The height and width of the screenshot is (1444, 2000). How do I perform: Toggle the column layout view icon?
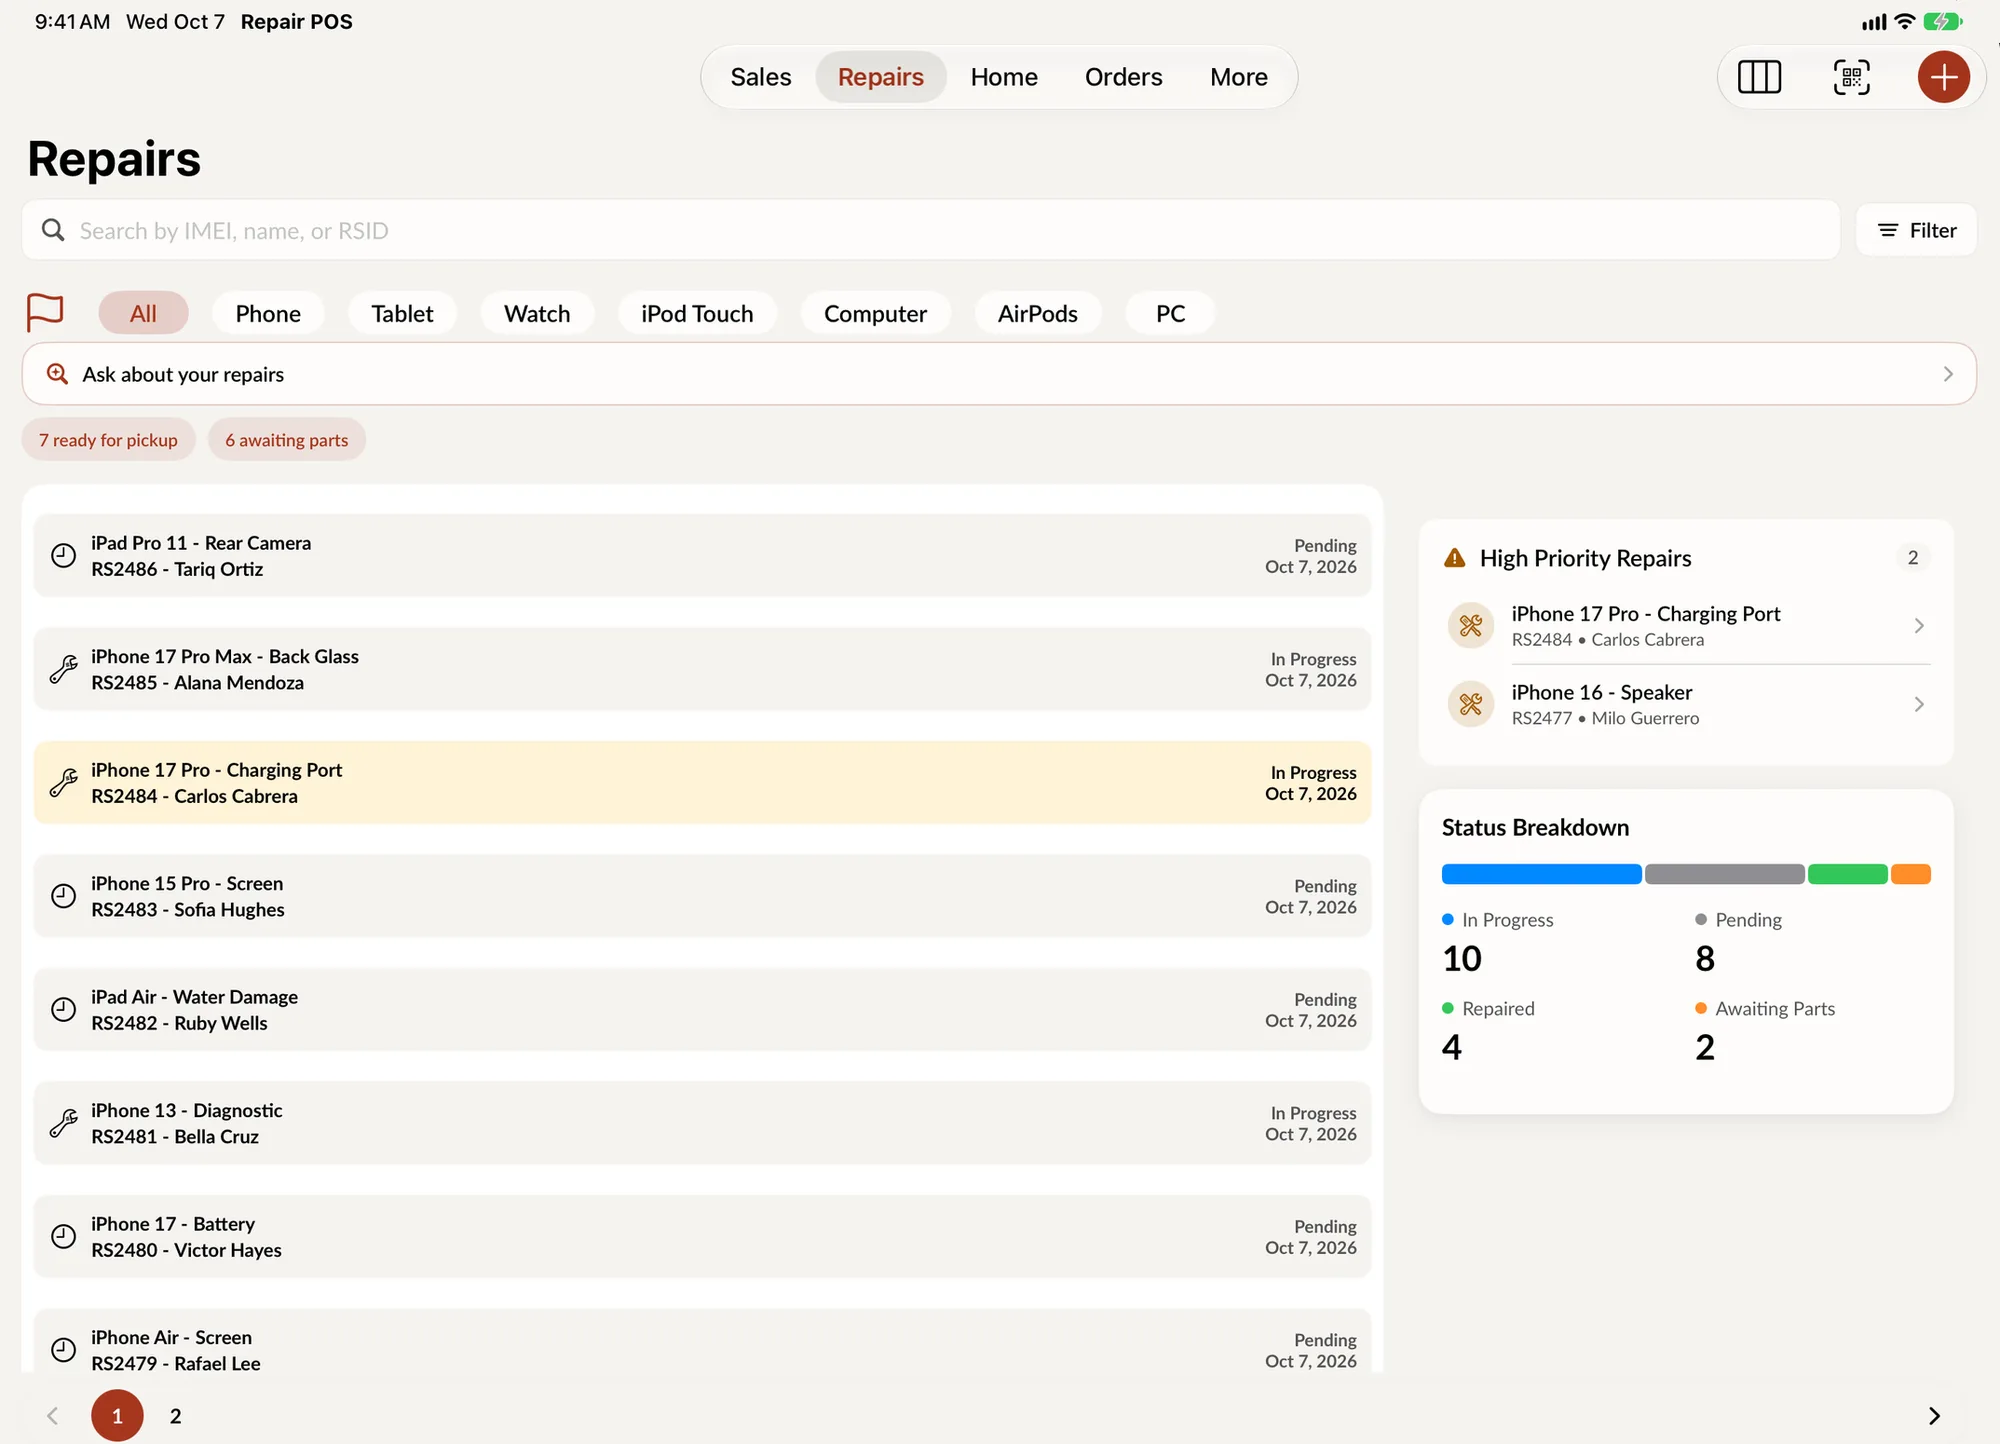(x=1759, y=77)
